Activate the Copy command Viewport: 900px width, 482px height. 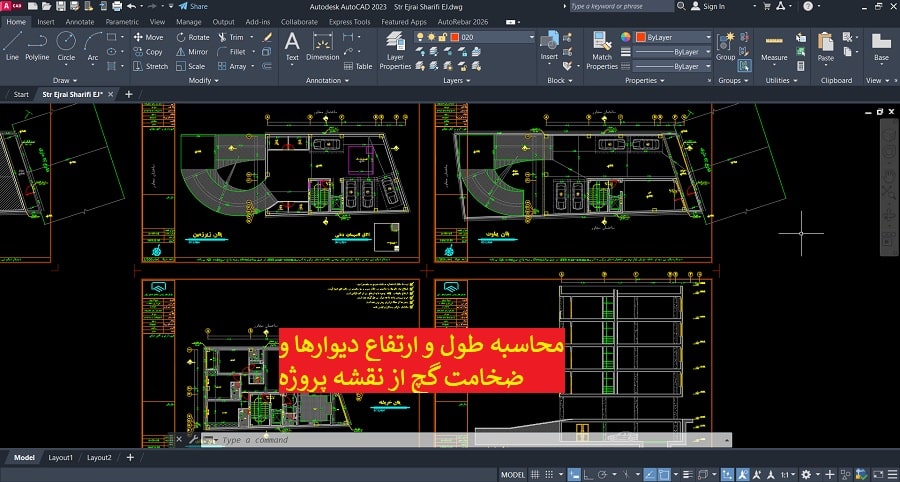point(149,52)
